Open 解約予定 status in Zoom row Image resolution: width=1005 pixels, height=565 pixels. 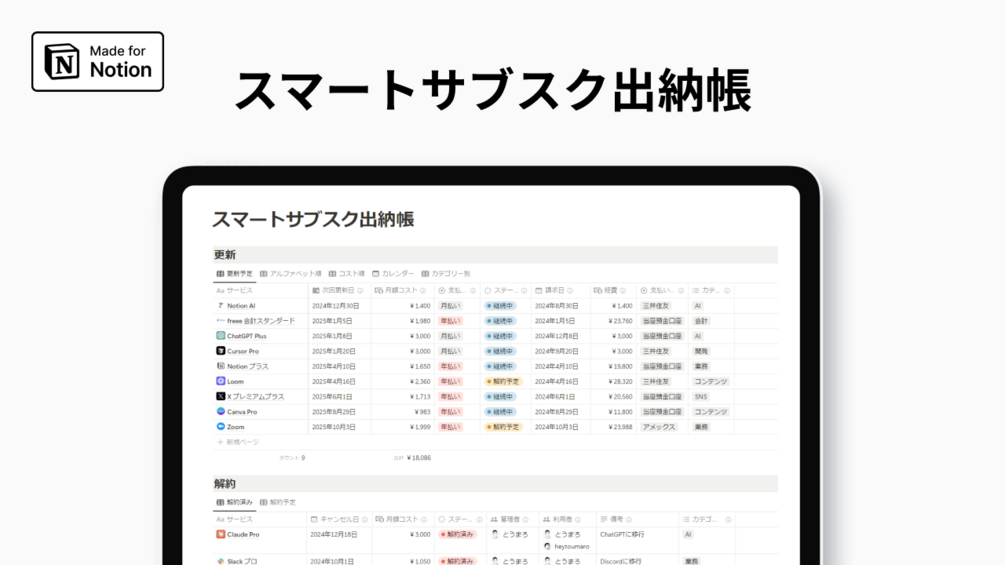tap(503, 427)
